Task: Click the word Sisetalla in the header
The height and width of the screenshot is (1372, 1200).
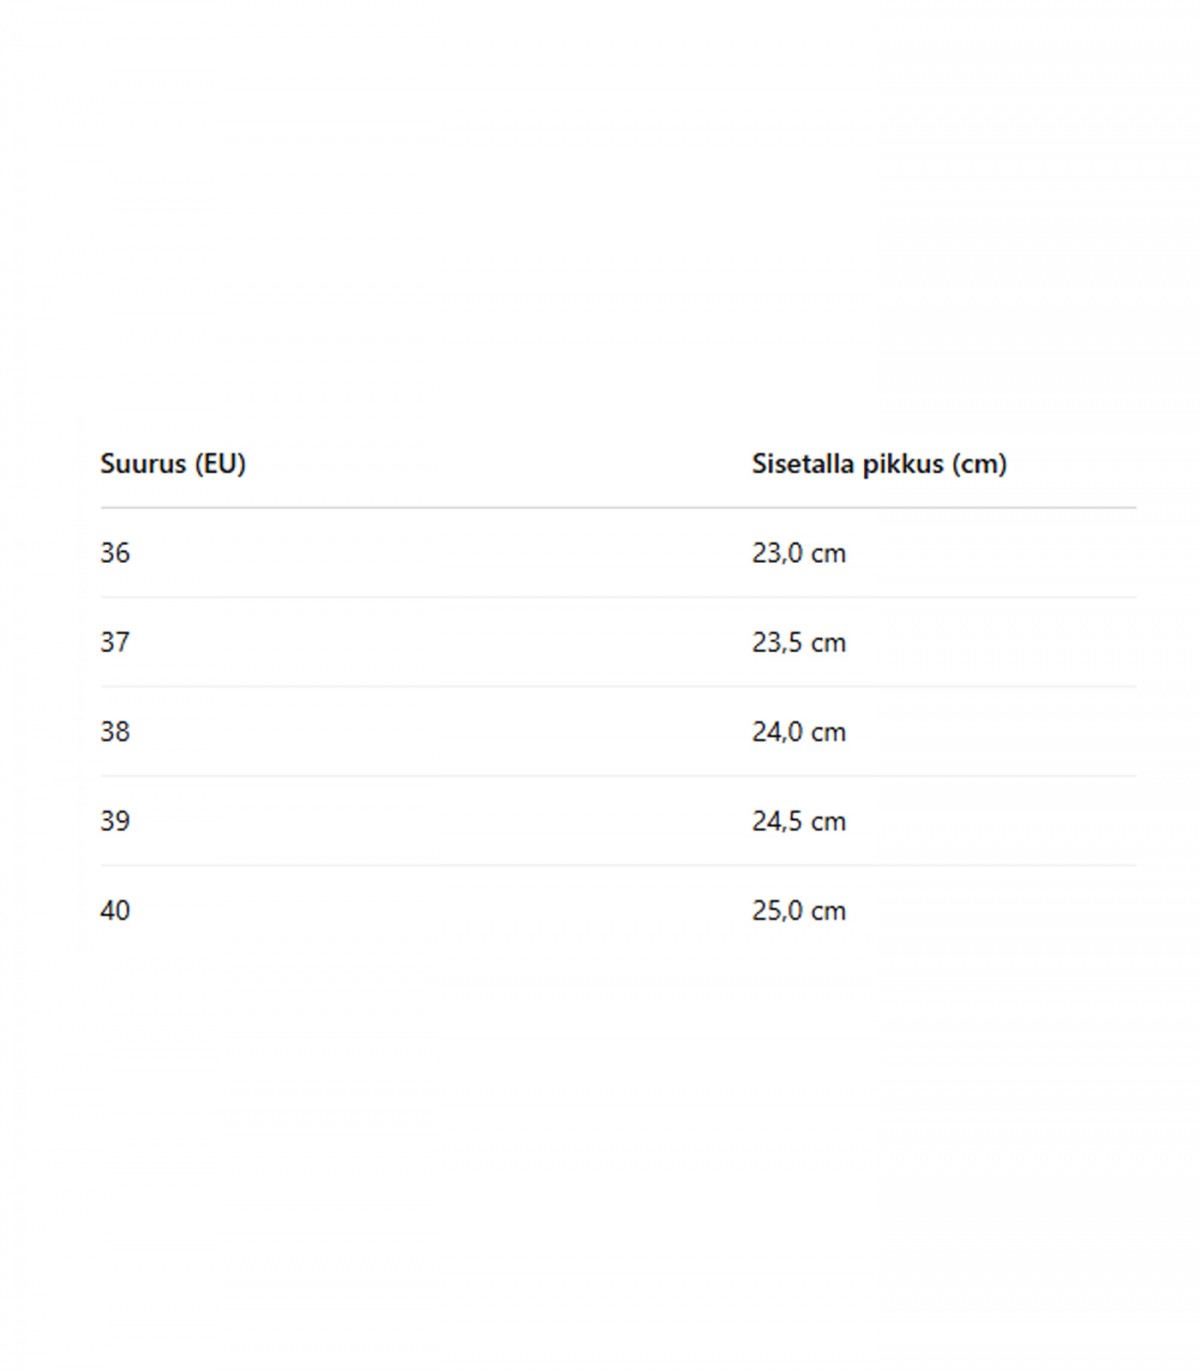Action: click(798, 464)
